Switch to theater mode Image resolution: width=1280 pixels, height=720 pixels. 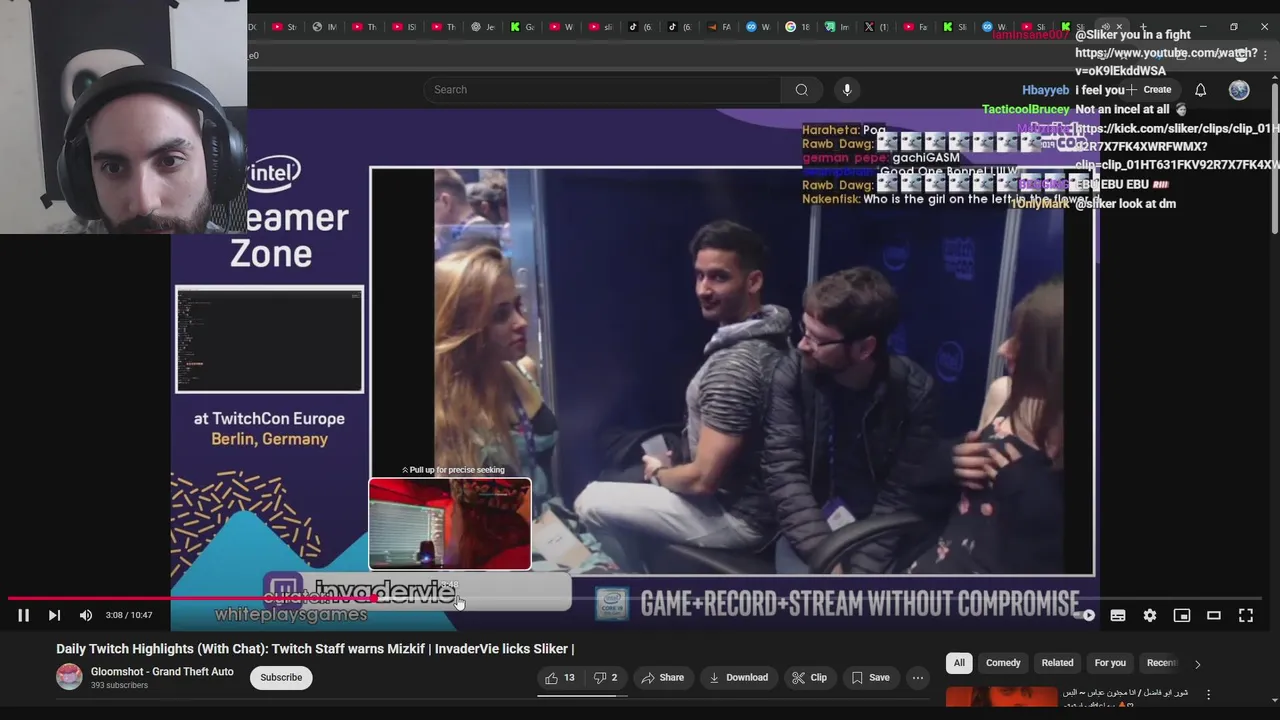[1214, 616]
